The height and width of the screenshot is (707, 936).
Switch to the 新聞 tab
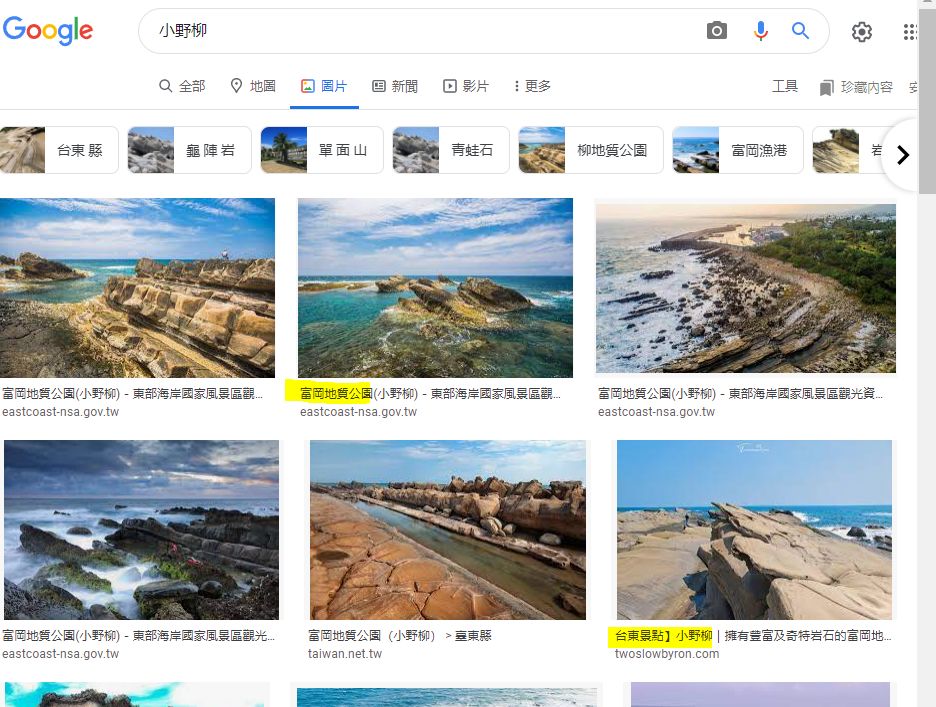[394, 86]
